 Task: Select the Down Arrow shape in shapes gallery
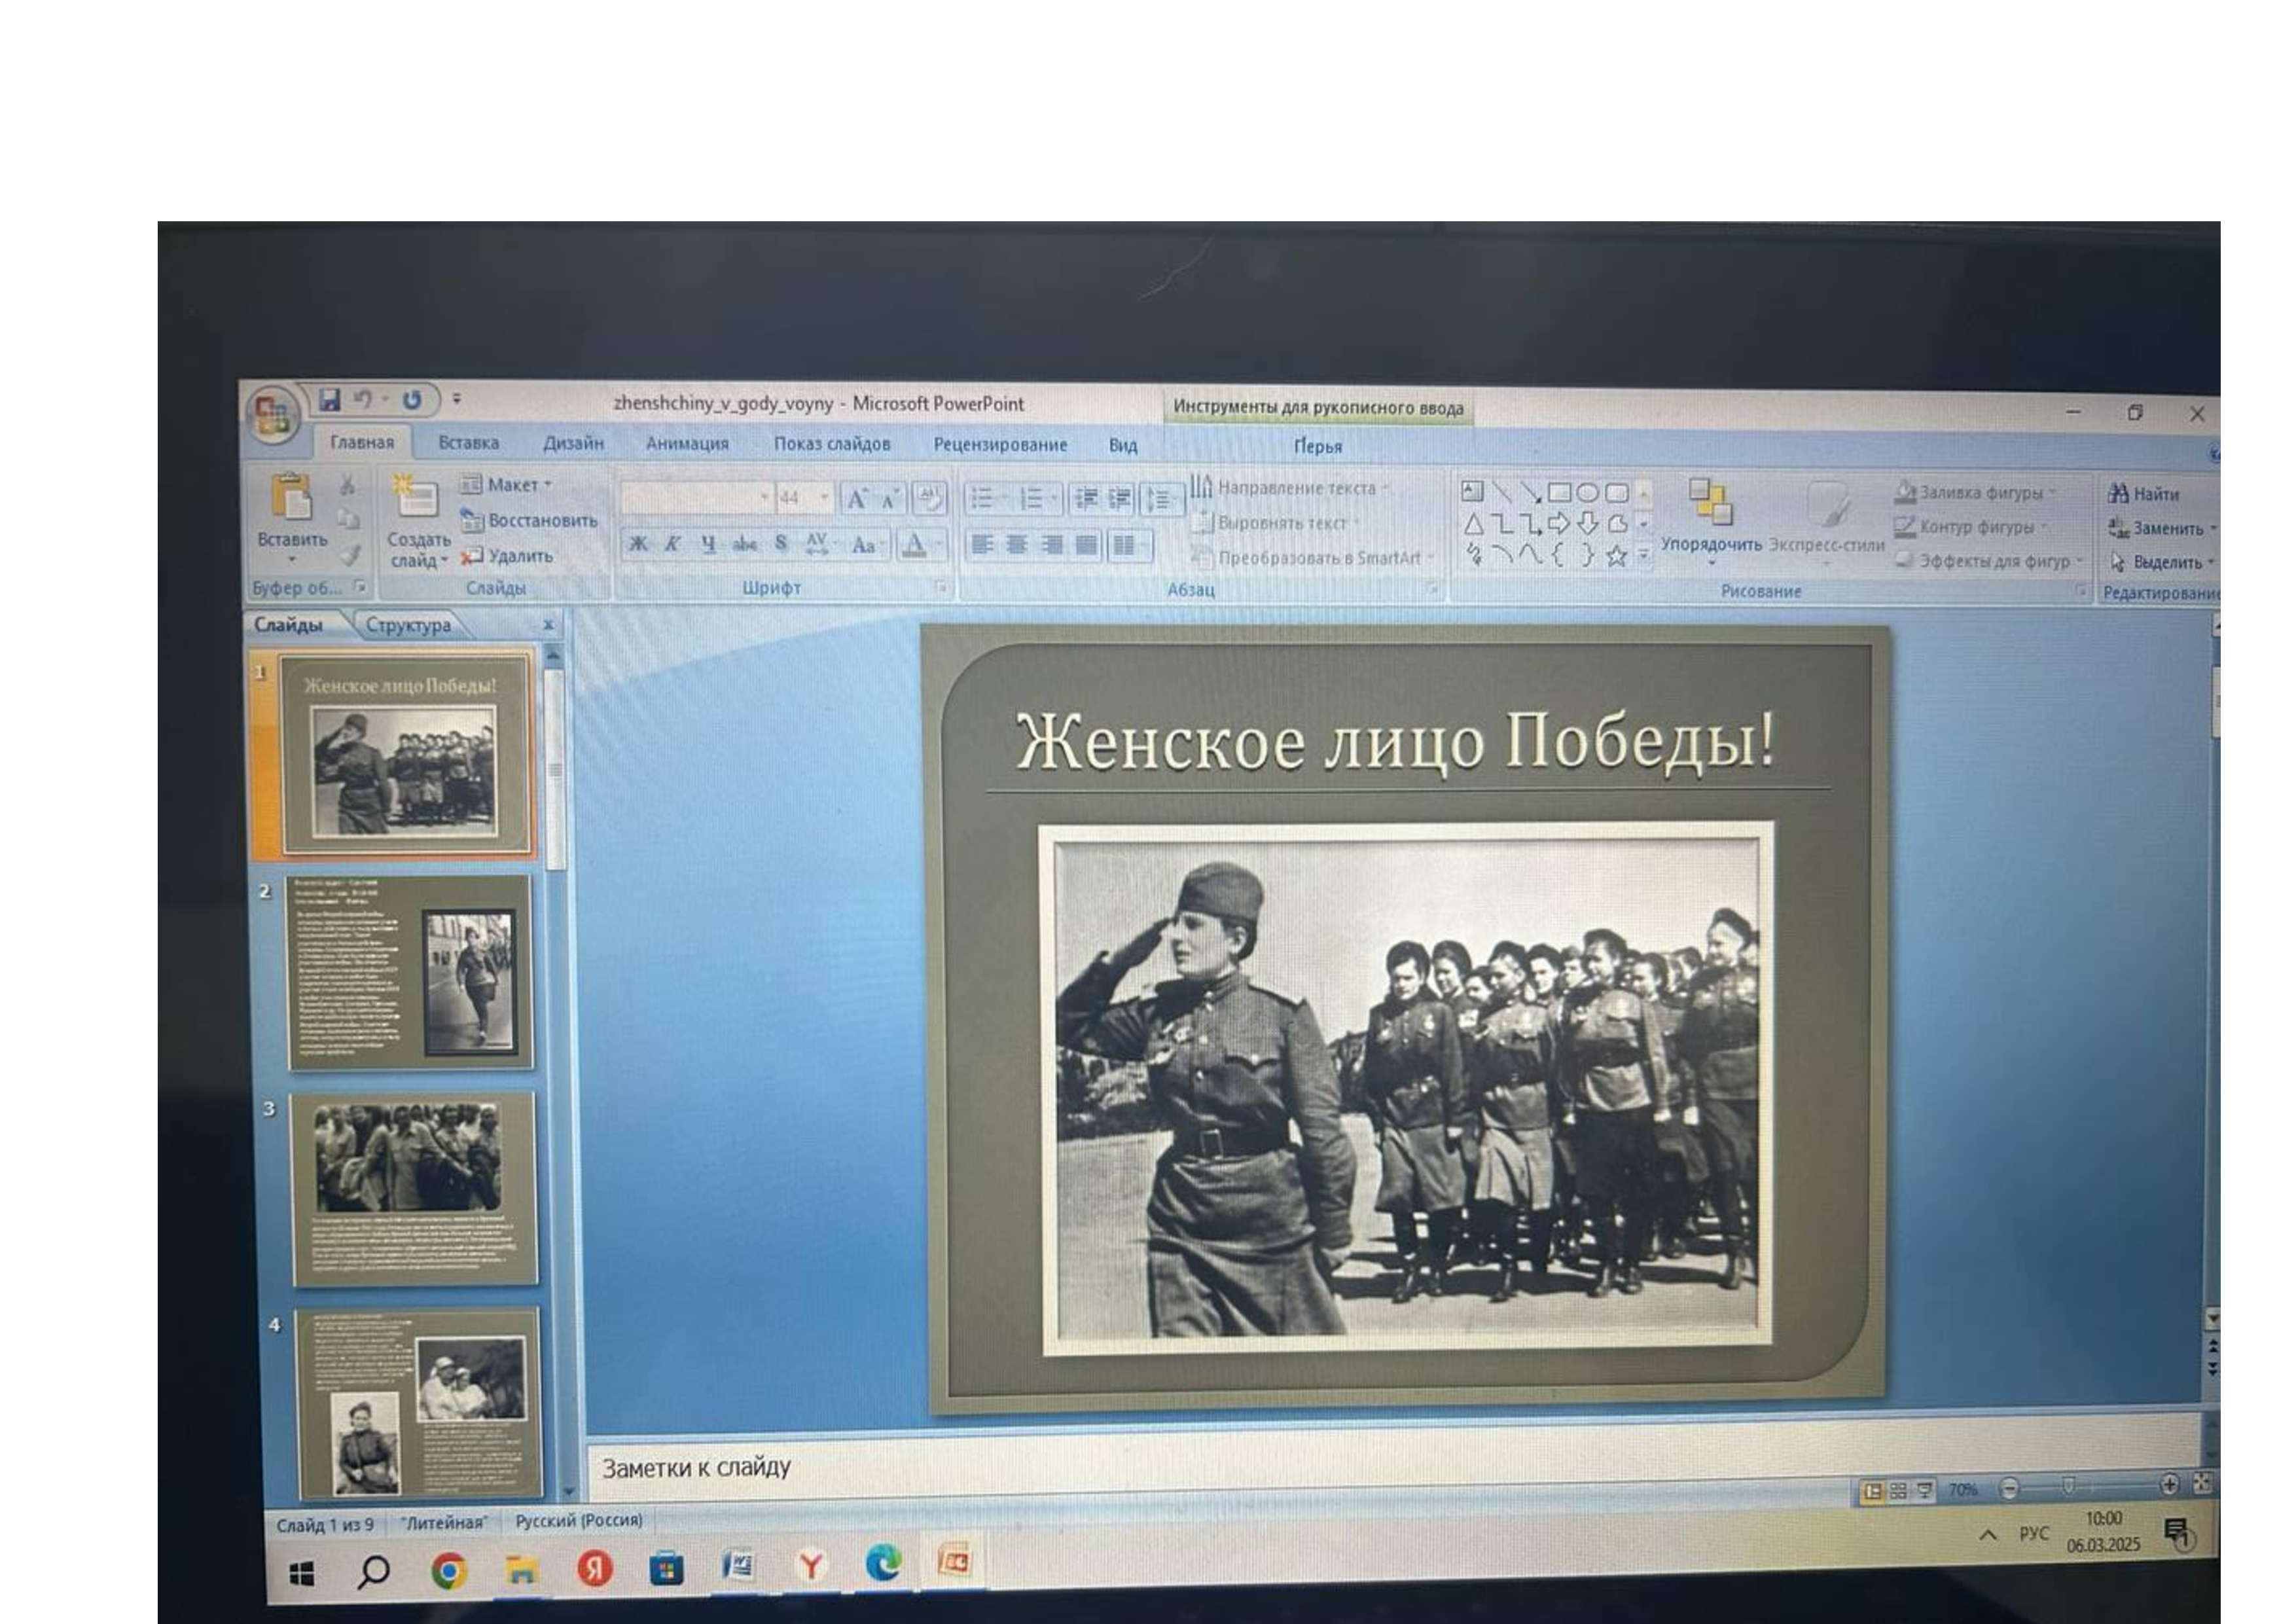tap(1587, 524)
